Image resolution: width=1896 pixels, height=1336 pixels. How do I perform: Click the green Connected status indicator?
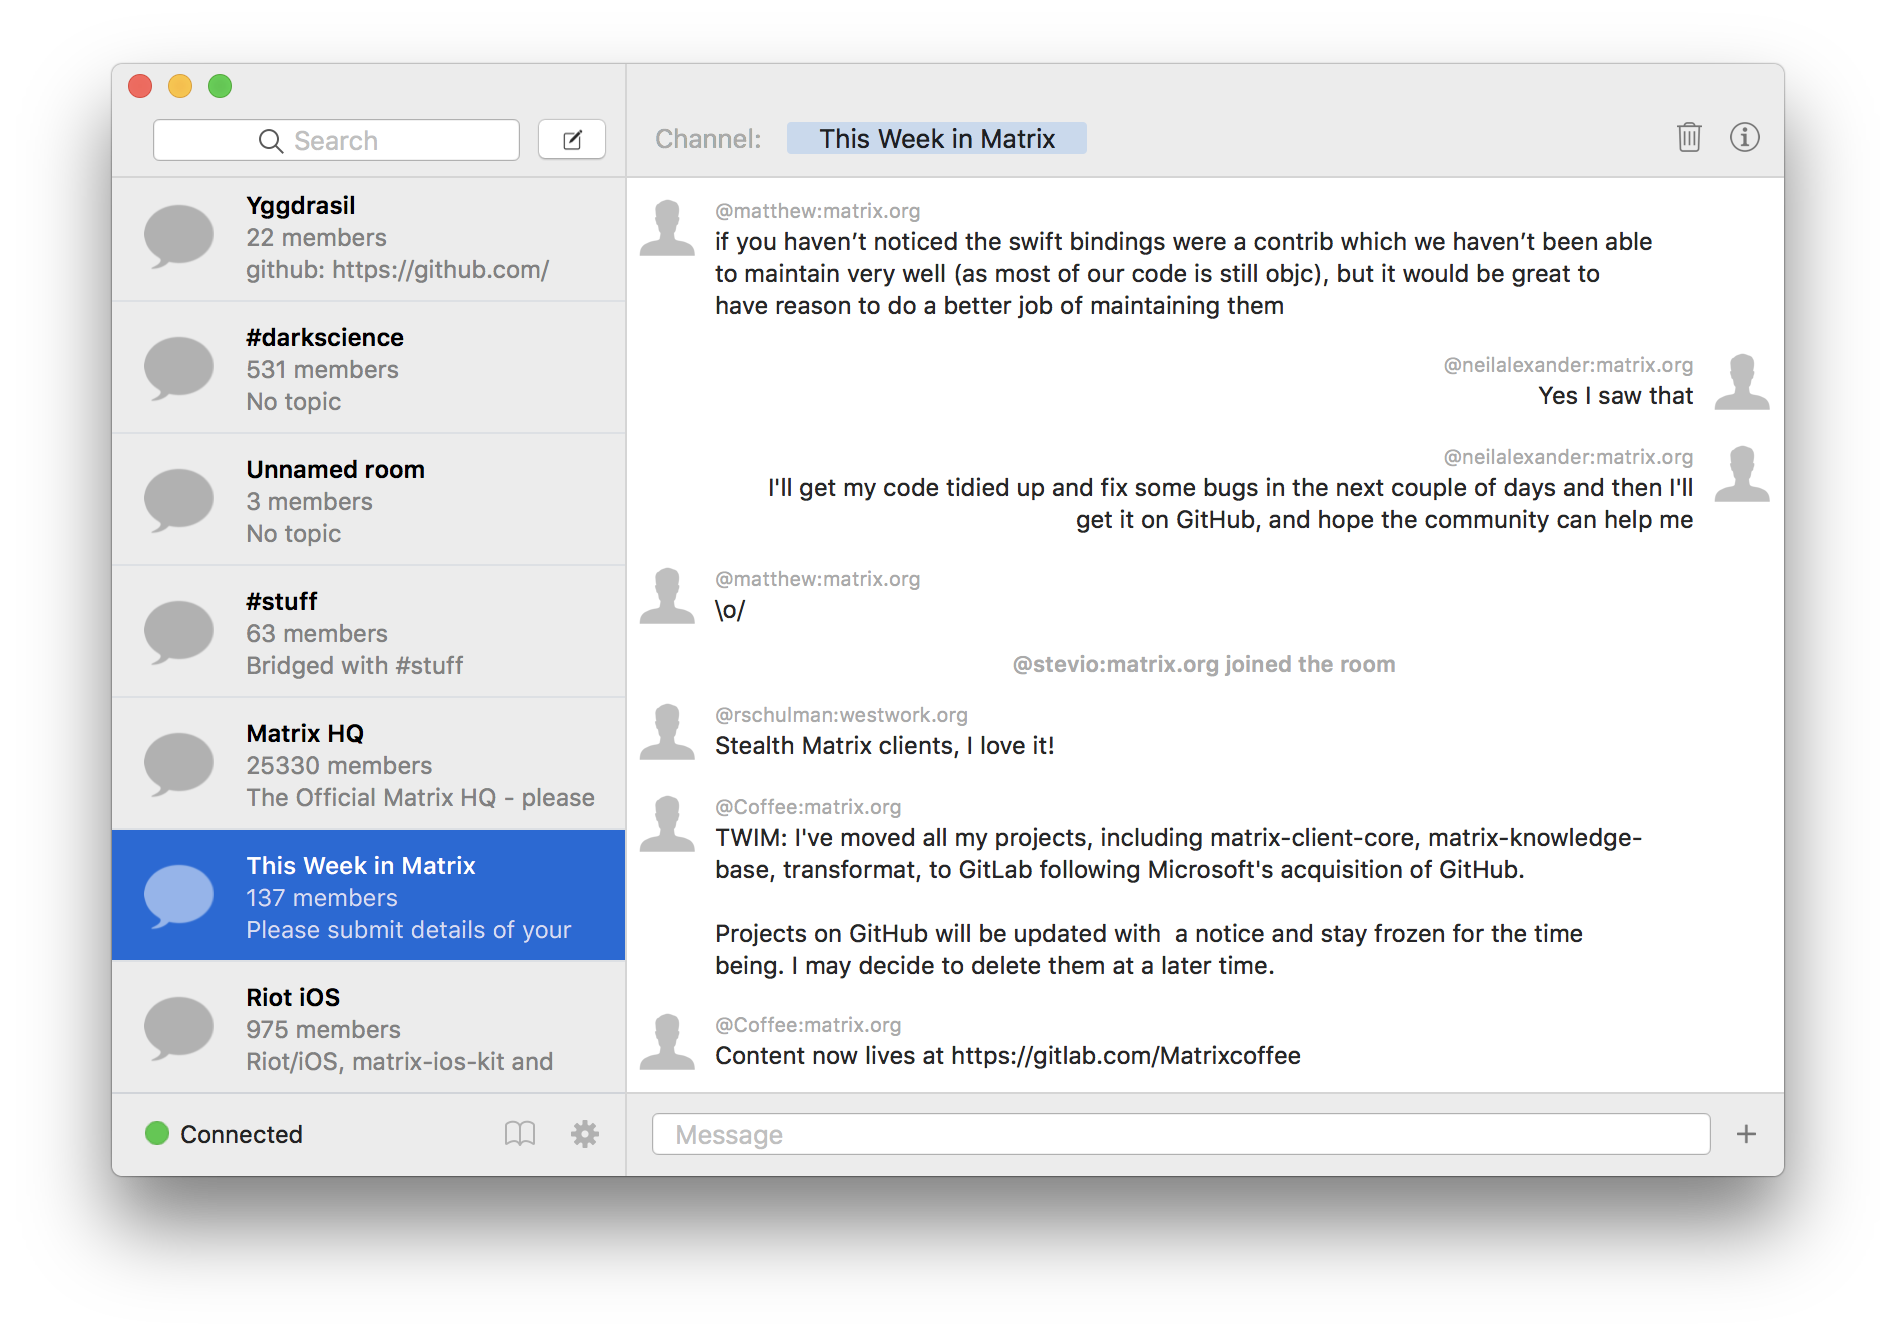[157, 1133]
